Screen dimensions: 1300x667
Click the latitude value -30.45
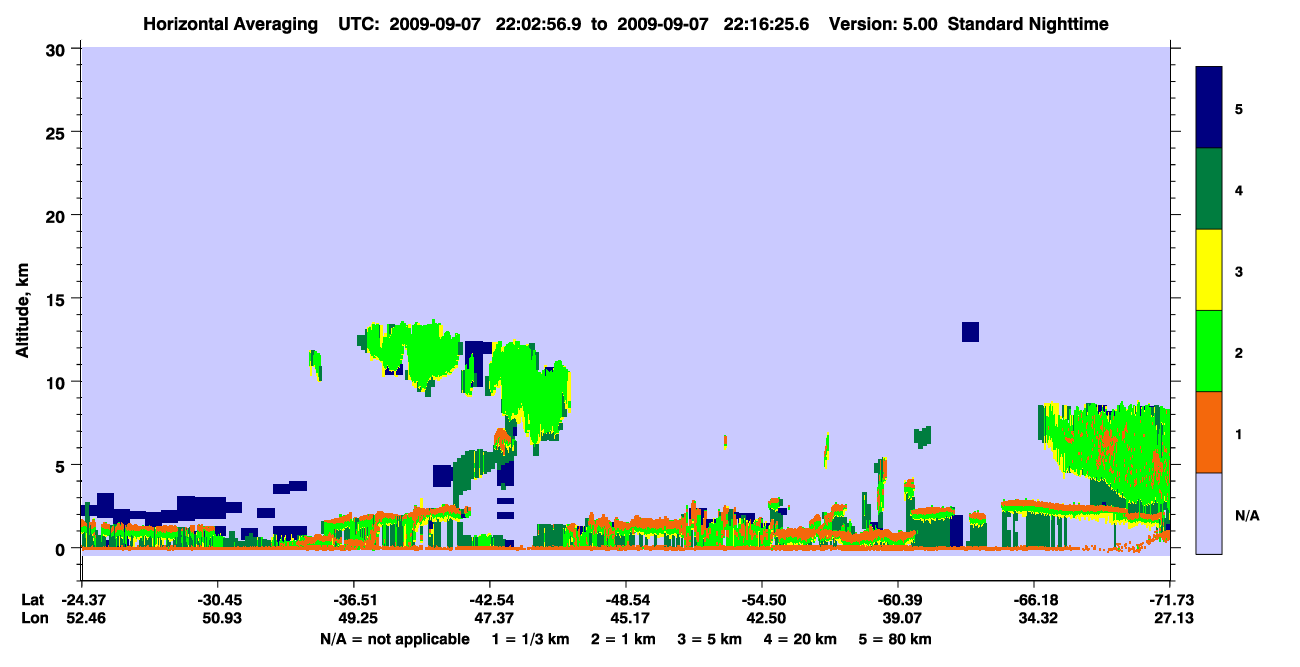[x=217, y=600]
